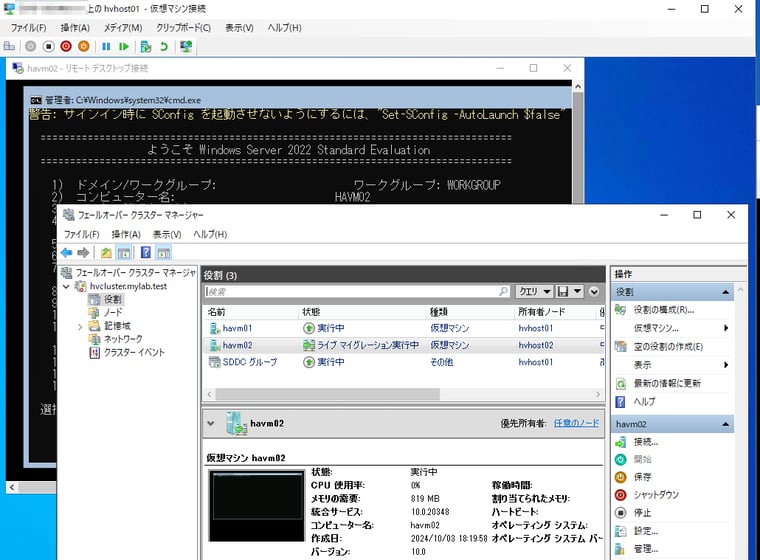Select the havm02 role row
The height and width of the screenshot is (560, 760).
coord(404,345)
